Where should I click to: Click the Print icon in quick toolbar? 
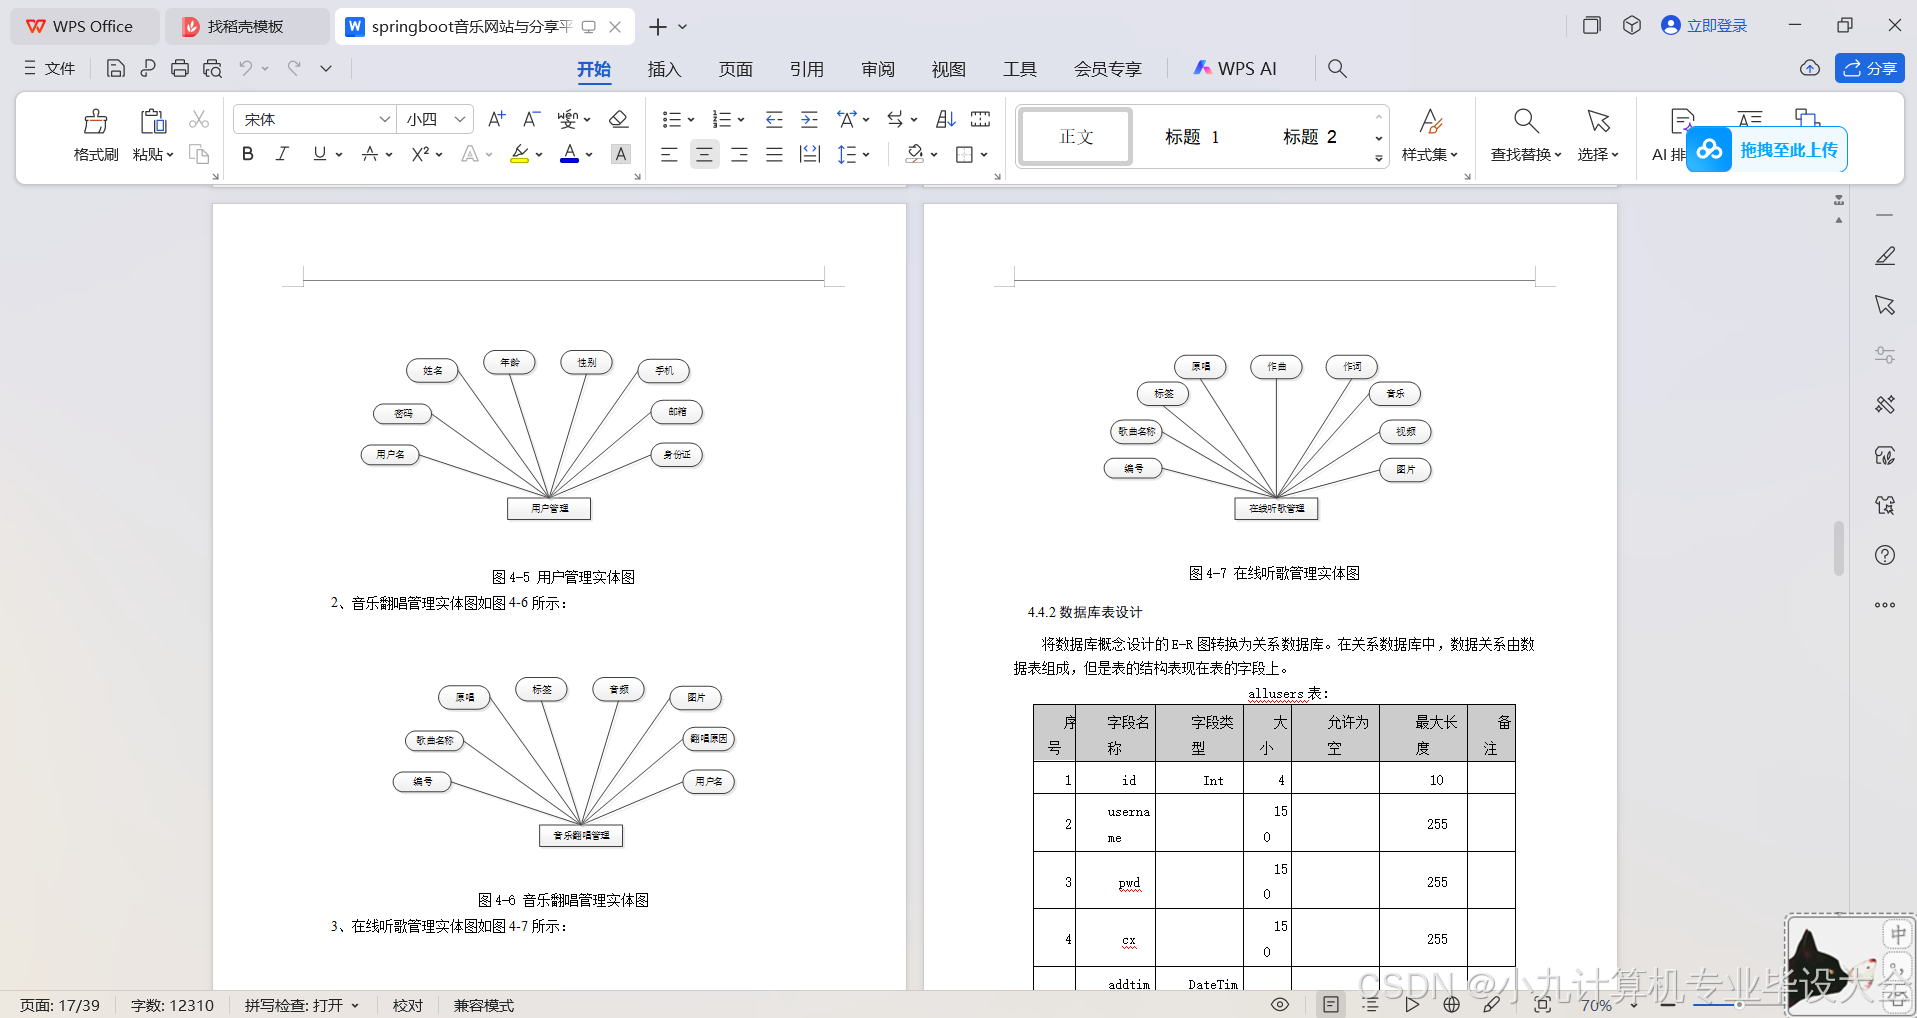click(x=180, y=68)
